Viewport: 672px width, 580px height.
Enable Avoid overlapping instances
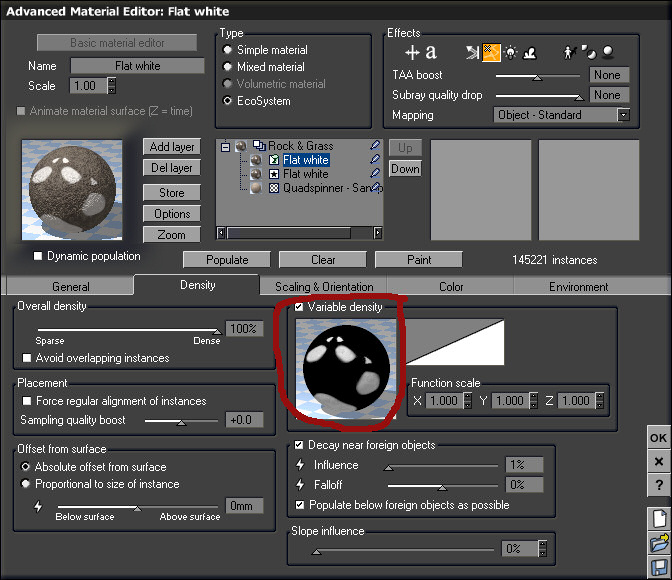tap(27, 358)
